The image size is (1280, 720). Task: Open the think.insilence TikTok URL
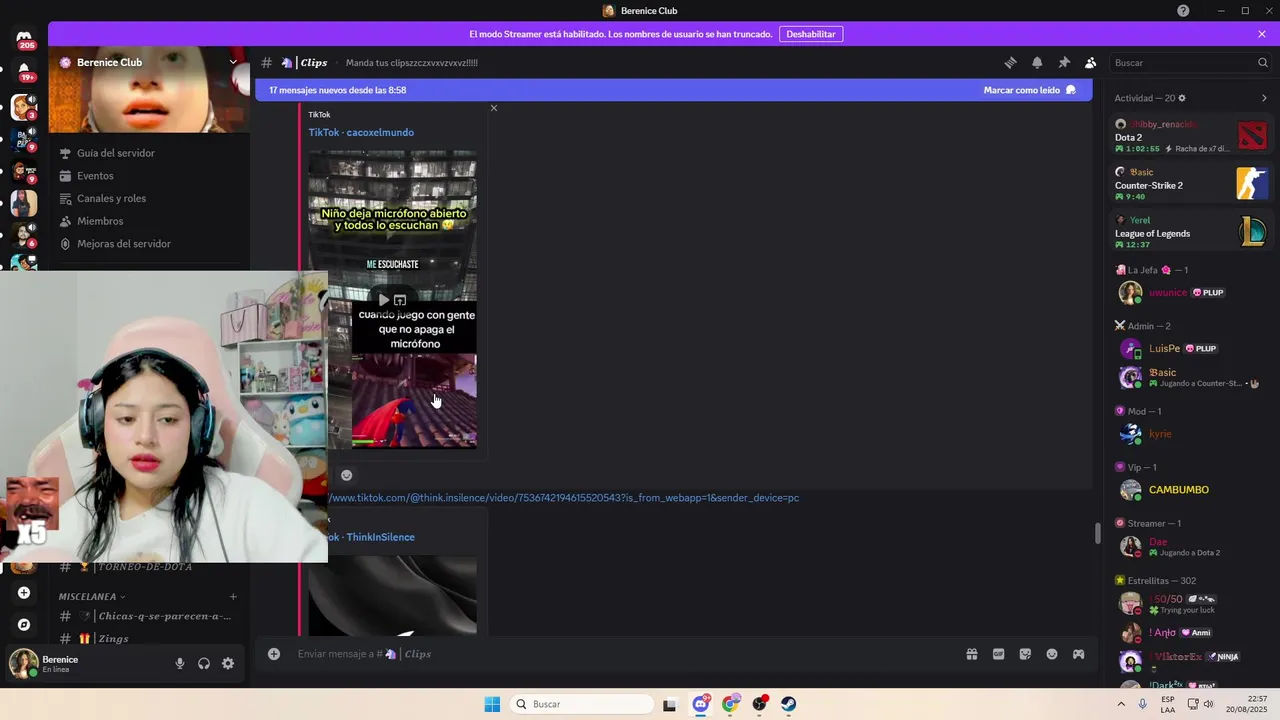564,498
